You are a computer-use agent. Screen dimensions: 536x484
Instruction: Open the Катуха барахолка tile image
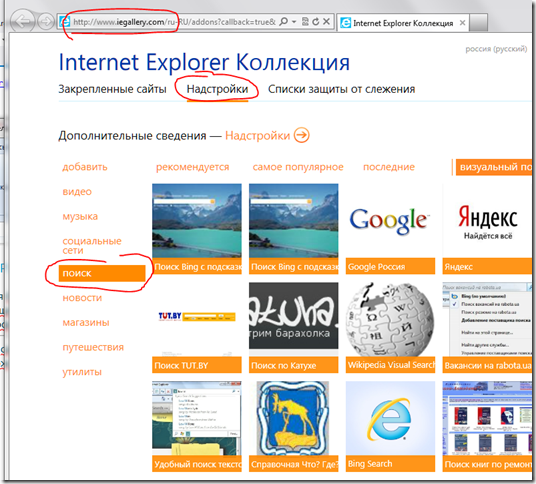coord(294,319)
